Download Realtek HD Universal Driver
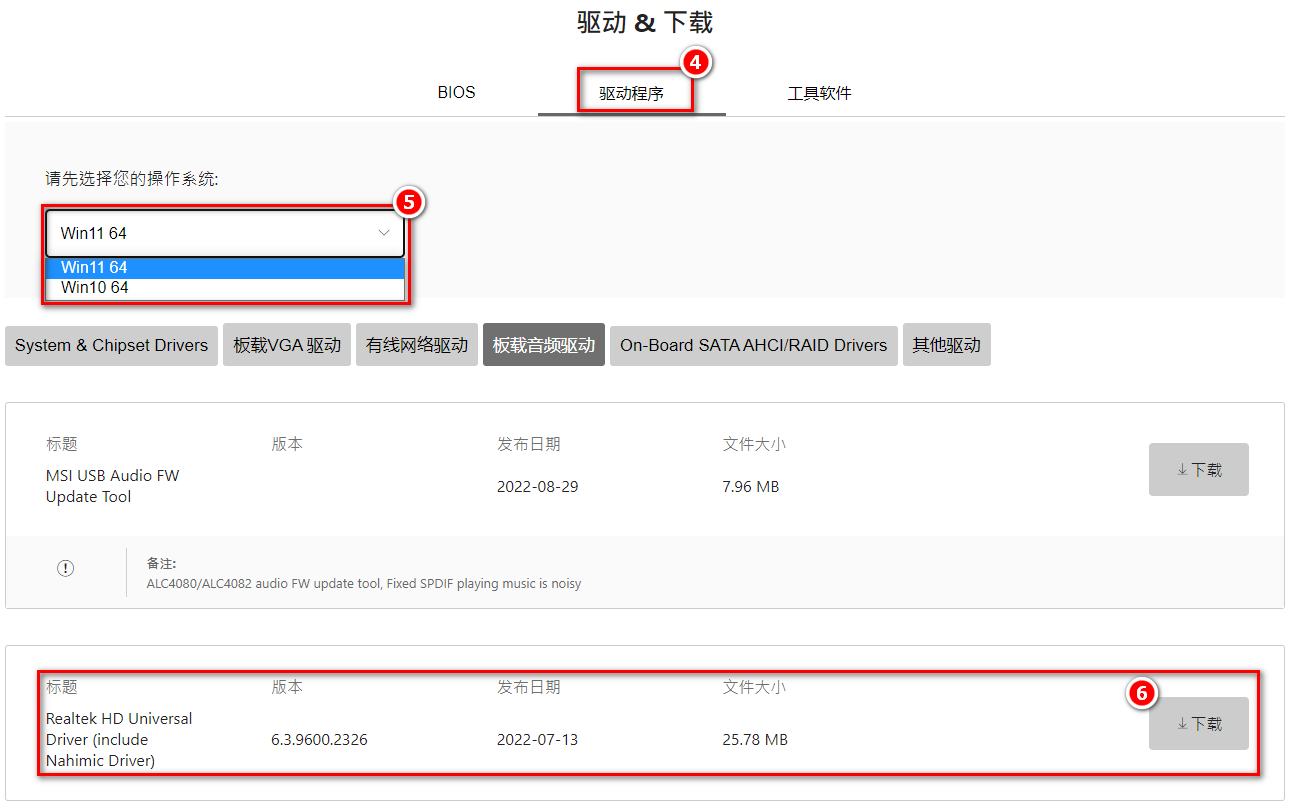Viewport: 1289px width, 805px height. click(1198, 724)
